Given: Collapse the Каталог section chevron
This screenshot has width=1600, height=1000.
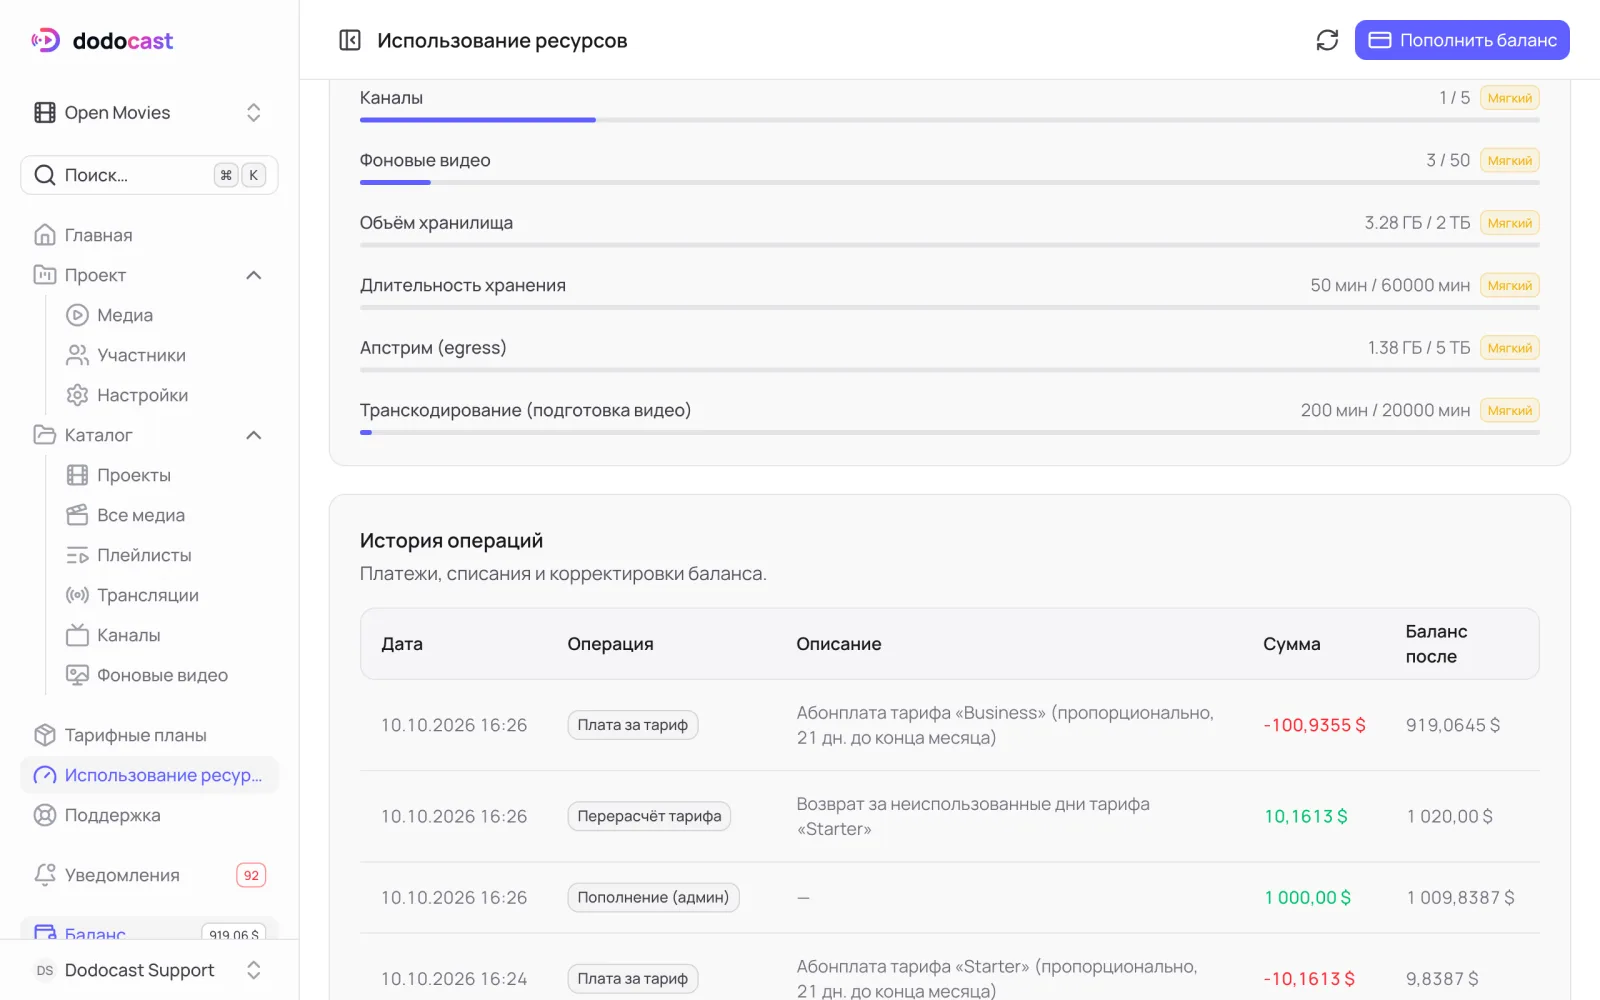Looking at the screenshot, I should point(254,435).
